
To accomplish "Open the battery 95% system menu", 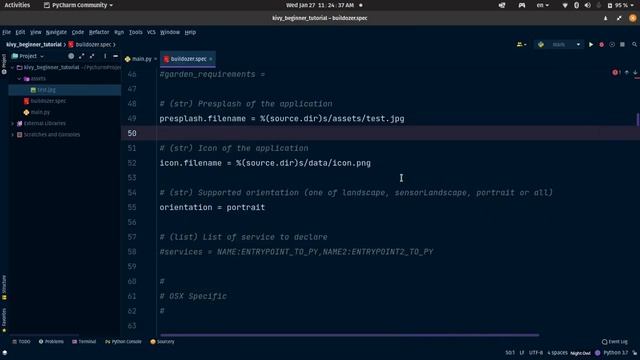I will [x=621, y=5].
